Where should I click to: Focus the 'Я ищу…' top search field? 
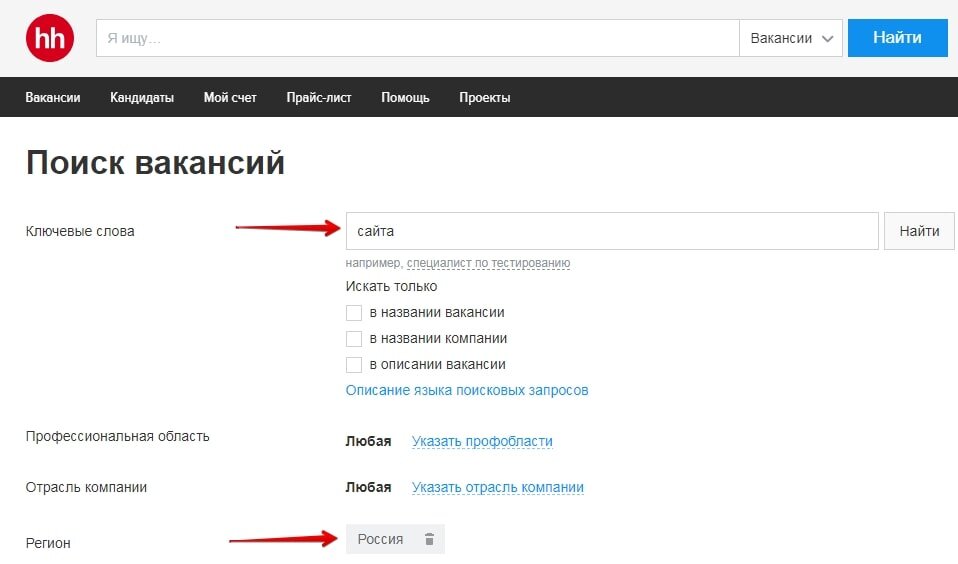pyautogui.click(x=418, y=38)
